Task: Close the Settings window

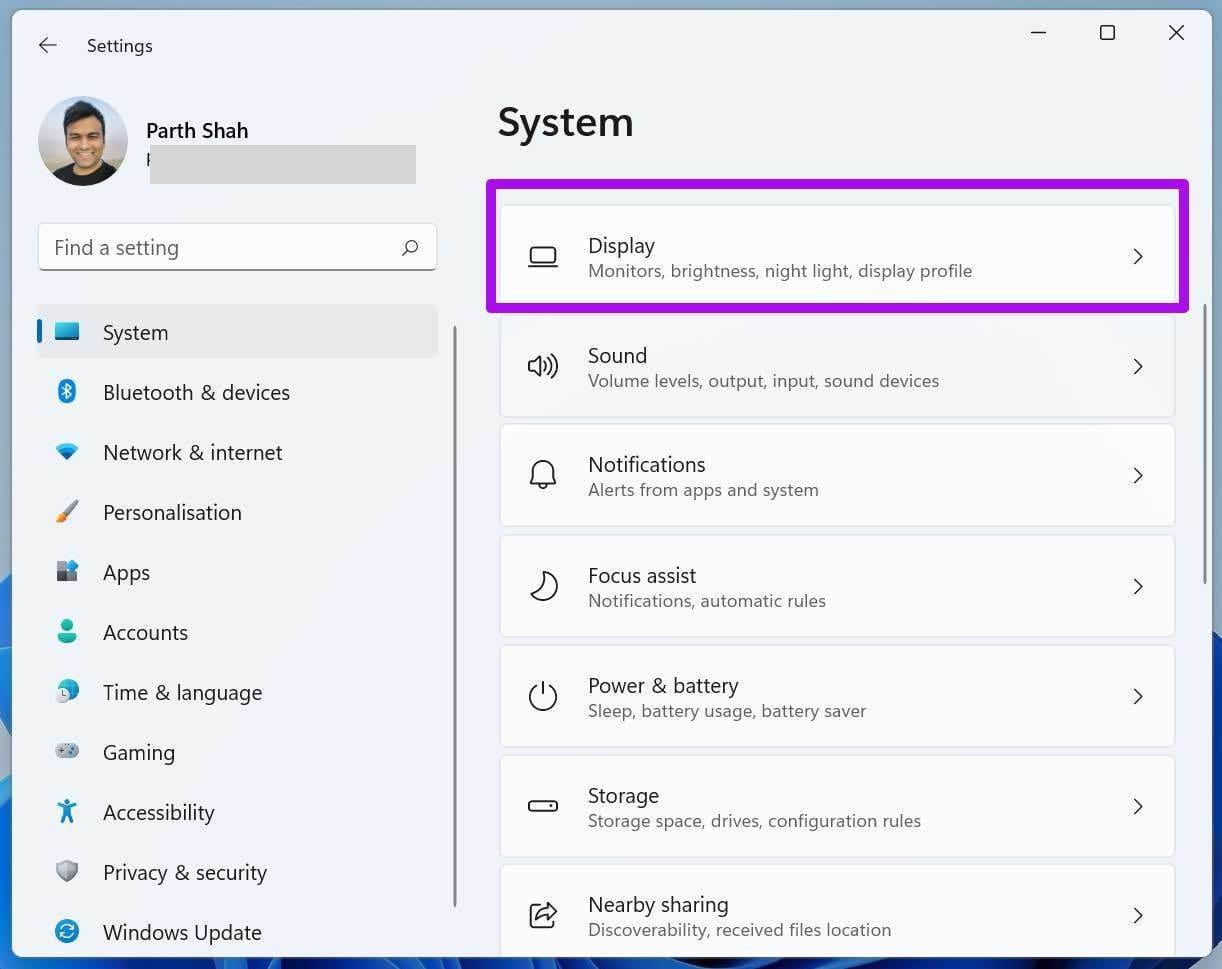Action: (1176, 33)
